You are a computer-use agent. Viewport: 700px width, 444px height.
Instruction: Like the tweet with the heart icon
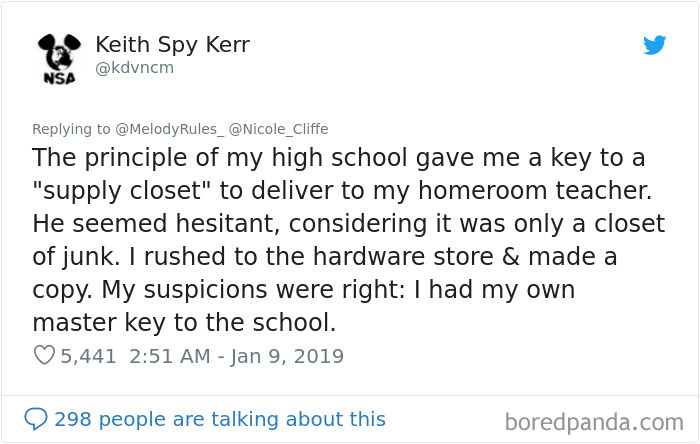(44, 355)
